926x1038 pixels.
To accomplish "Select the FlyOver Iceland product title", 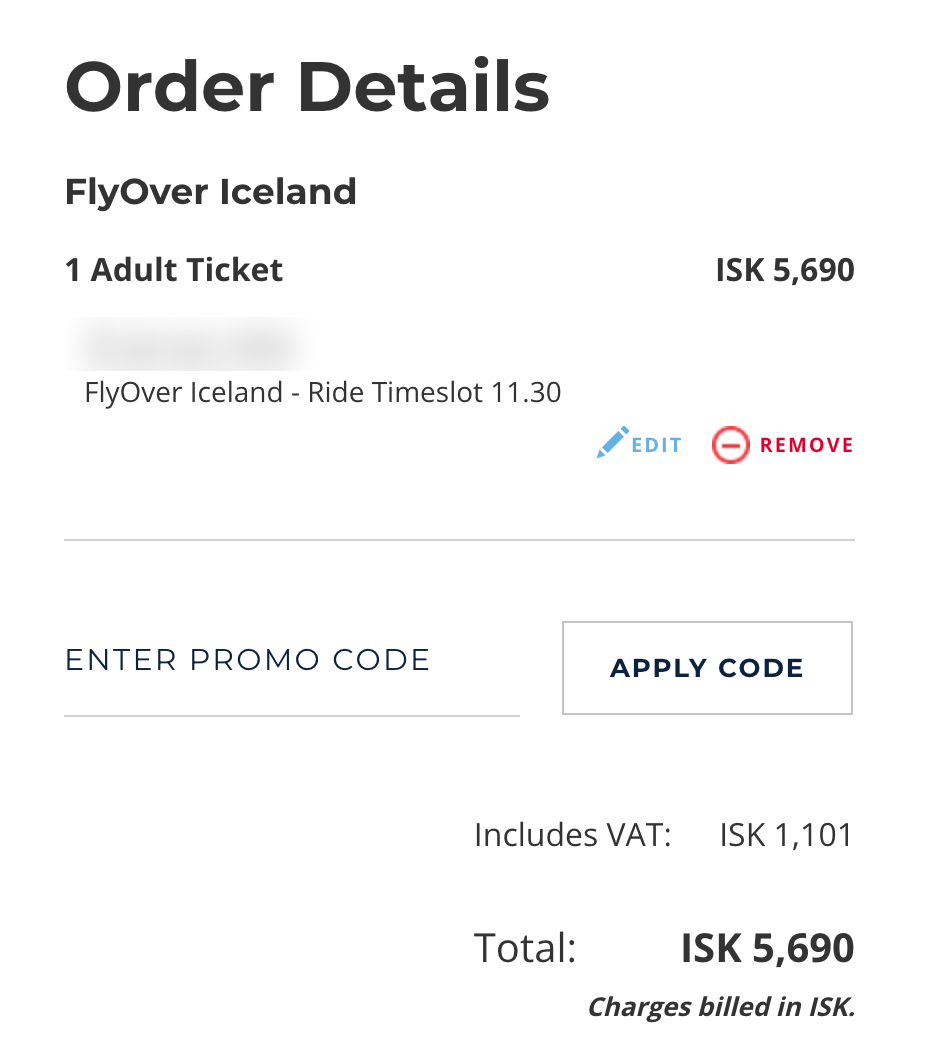I will pyautogui.click(x=210, y=192).
